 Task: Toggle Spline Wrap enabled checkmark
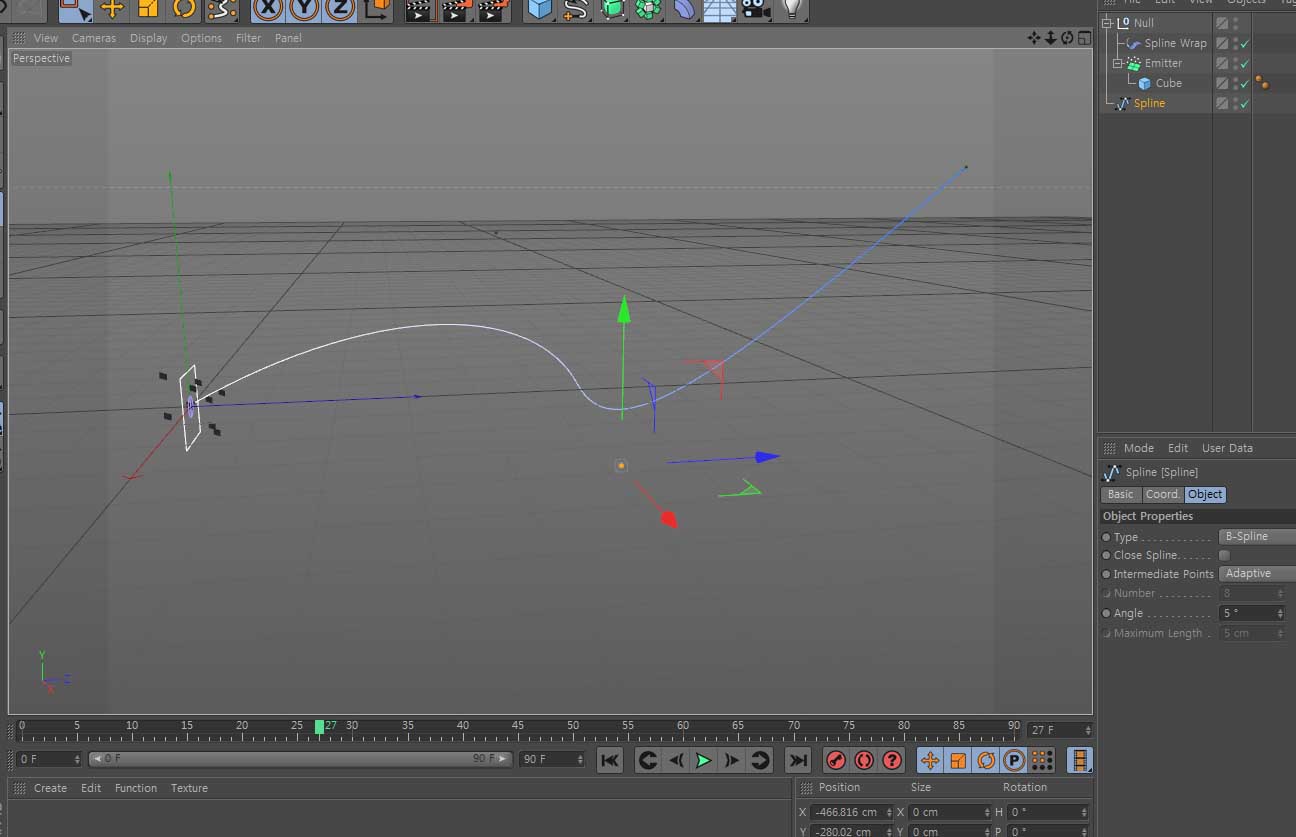1245,44
